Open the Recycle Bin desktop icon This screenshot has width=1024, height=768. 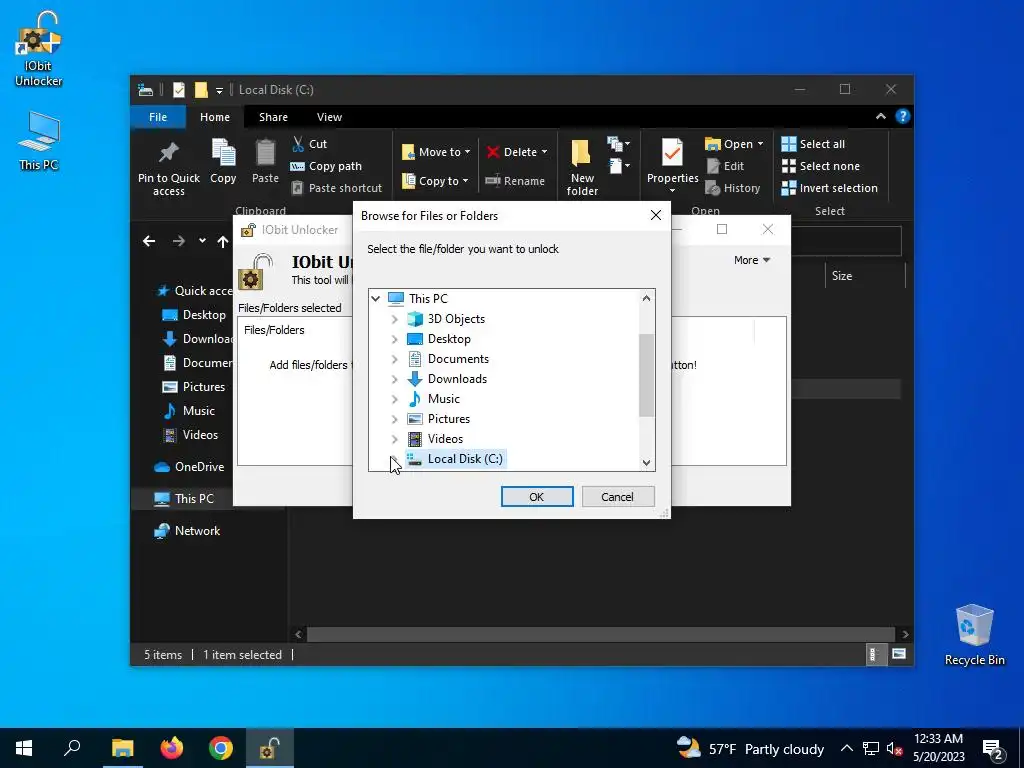tap(974, 635)
